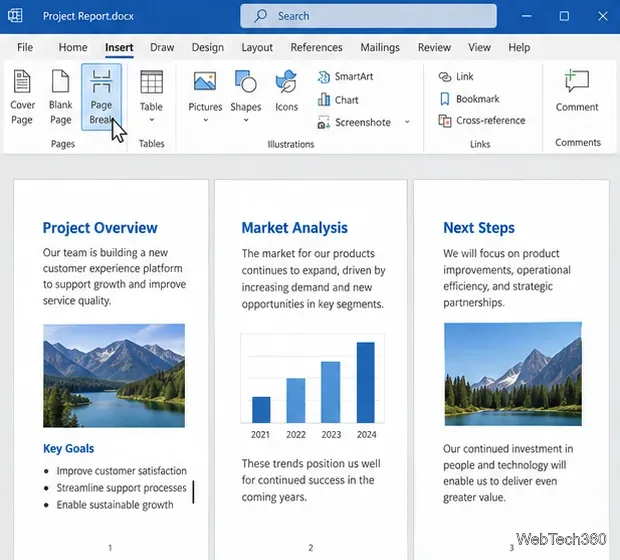The image size is (620, 560).
Task: Click the Next Steps heading
Action: click(x=479, y=228)
